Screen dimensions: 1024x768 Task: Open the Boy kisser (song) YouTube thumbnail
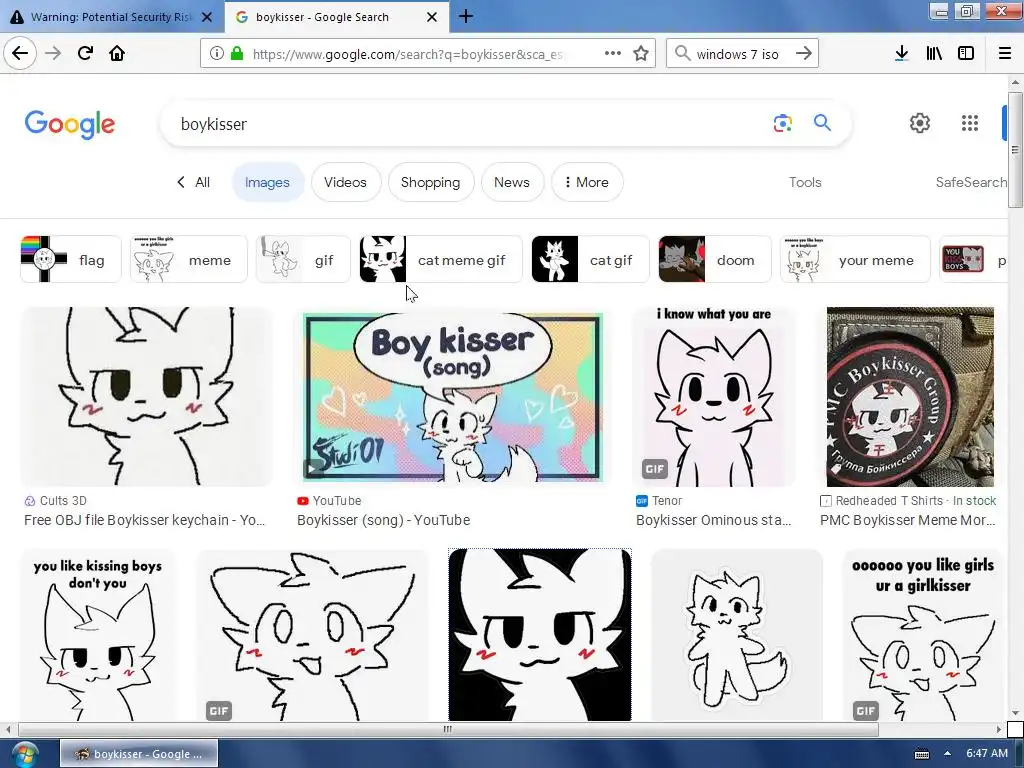(x=453, y=397)
